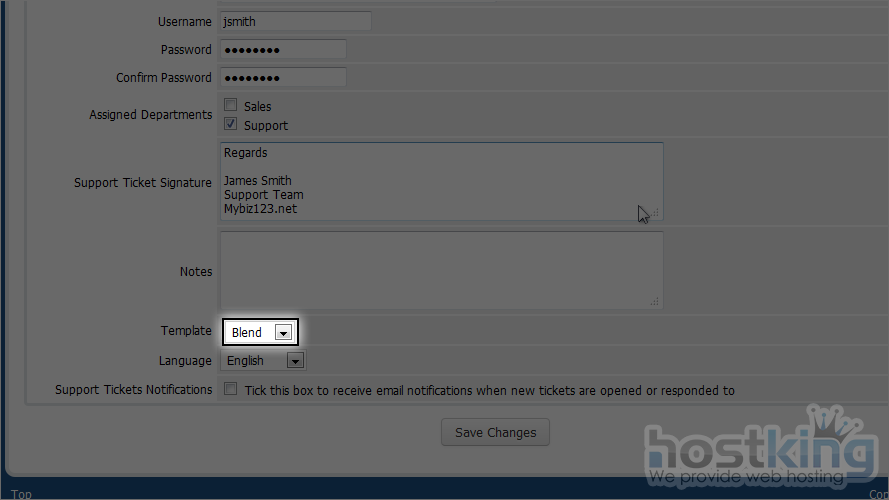Viewport: 889px width, 500px height.
Task: Click the Username field label
Action: pyautogui.click(x=185, y=21)
